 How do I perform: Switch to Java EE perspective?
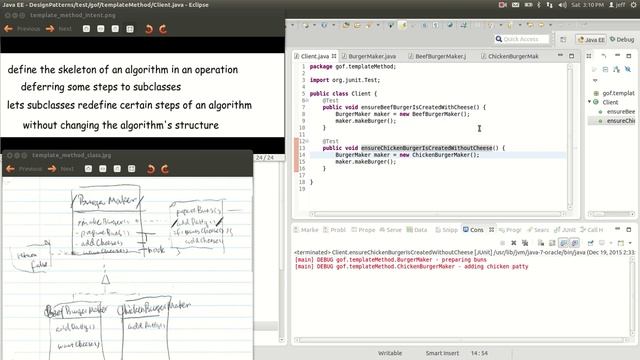click(591, 40)
